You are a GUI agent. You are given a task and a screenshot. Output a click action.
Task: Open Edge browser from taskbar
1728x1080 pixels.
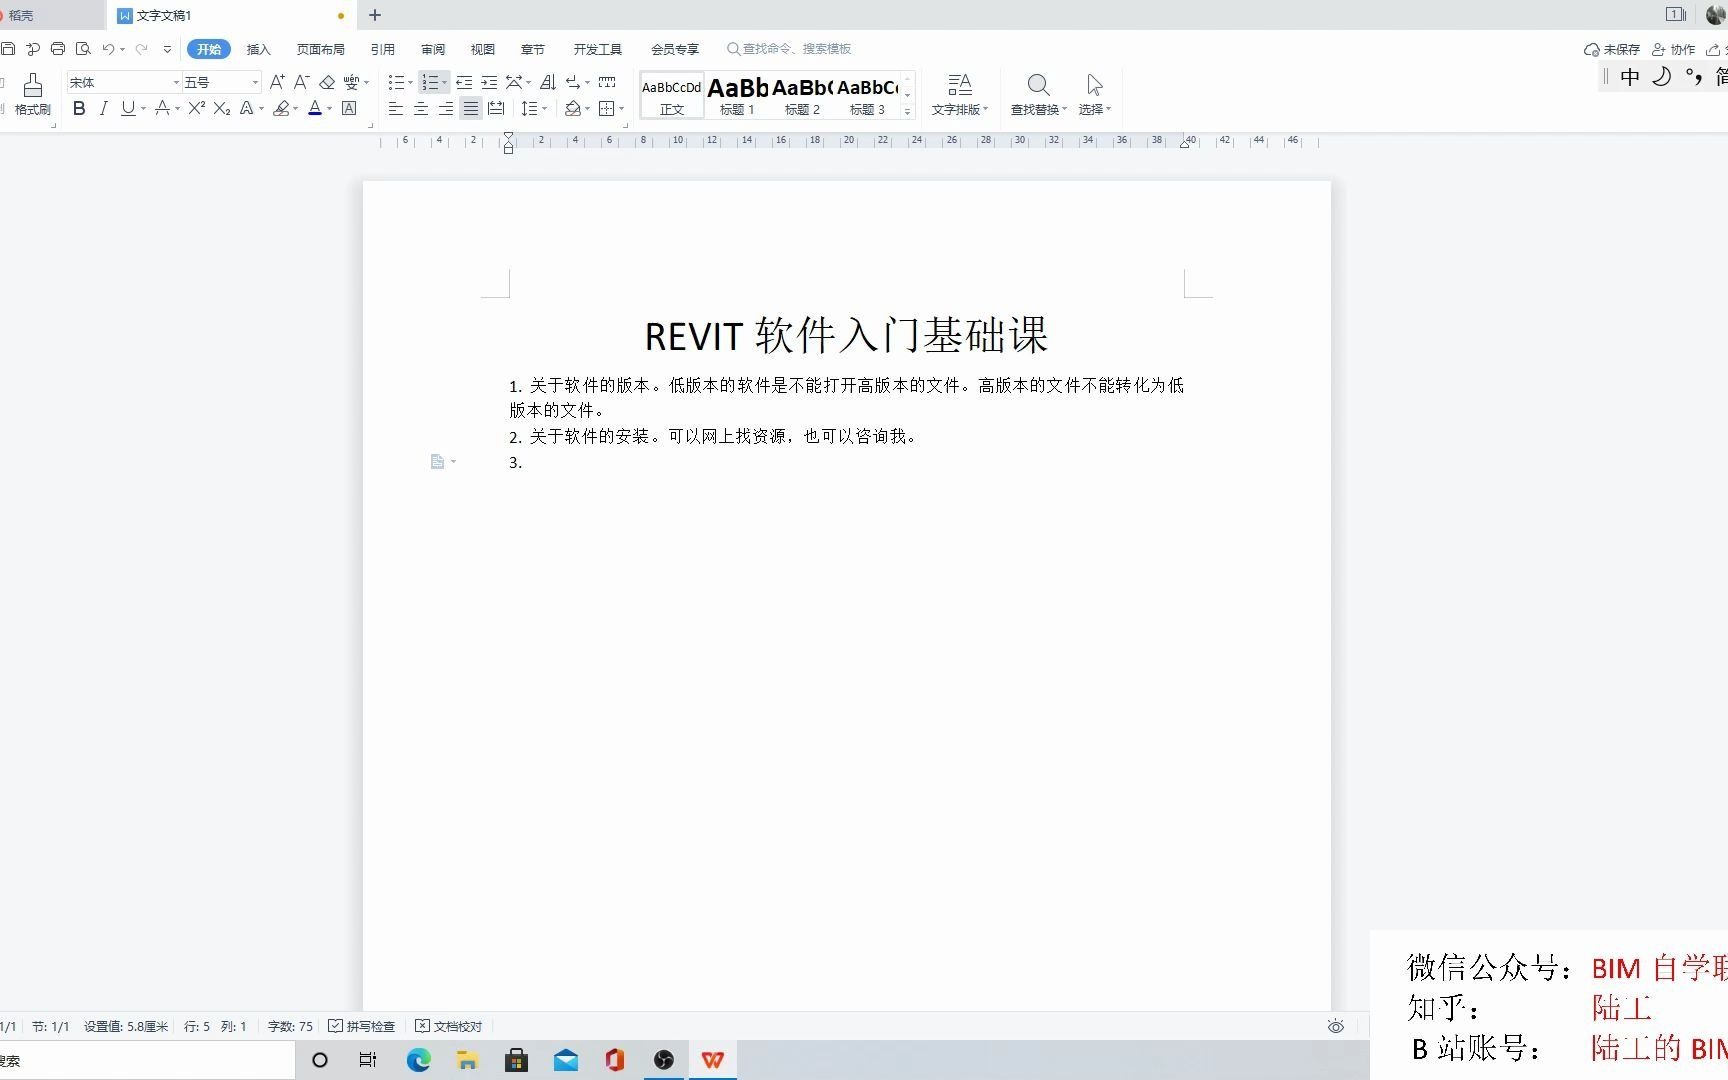coord(418,1060)
